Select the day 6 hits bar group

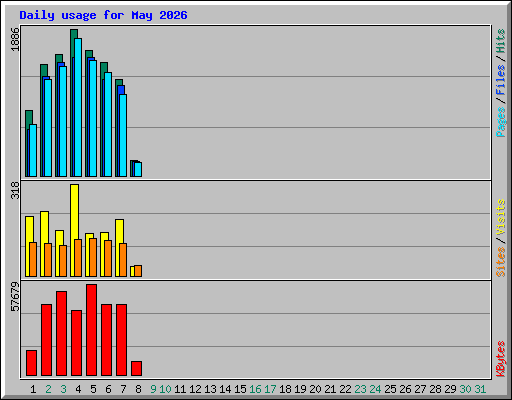point(106,119)
